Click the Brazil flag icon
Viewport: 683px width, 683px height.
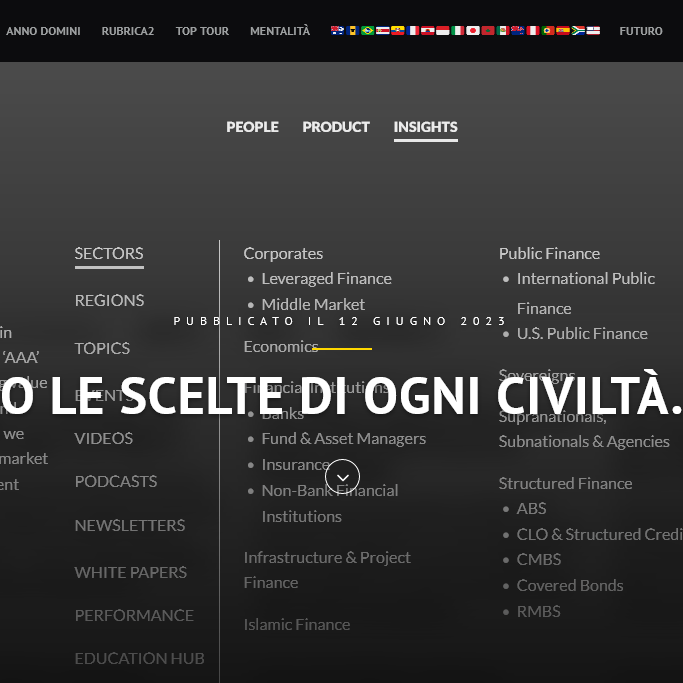[x=367, y=31]
